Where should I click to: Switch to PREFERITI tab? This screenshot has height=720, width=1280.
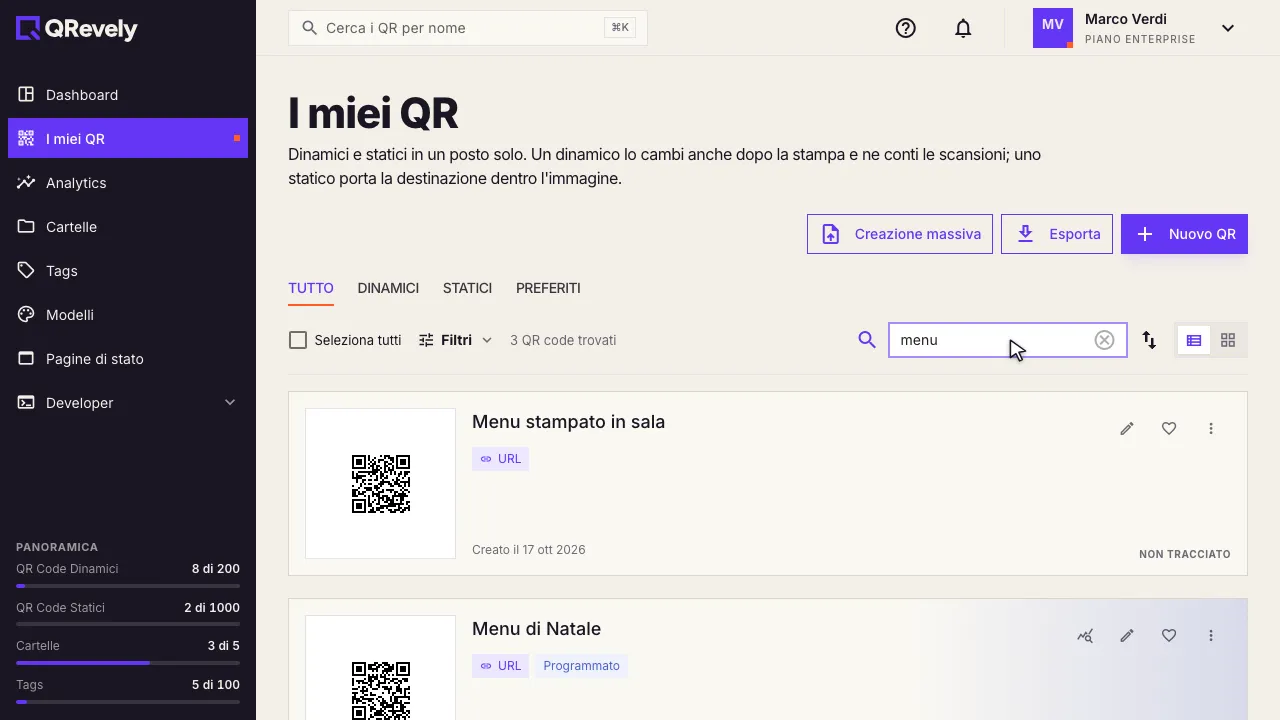pyautogui.click(x=548, y=288)
